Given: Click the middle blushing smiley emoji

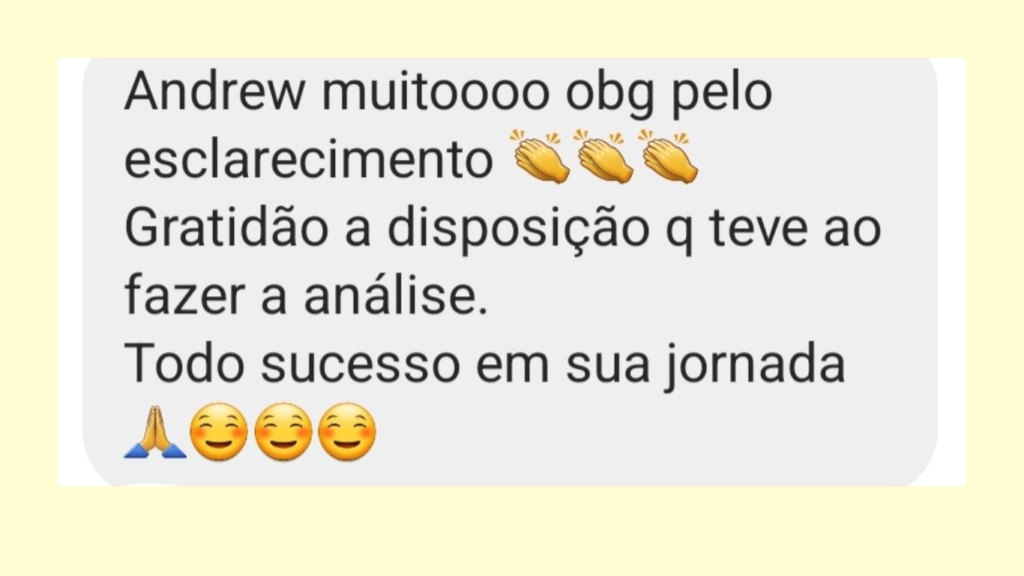Looking at the screenshot, I should click(x=283, y=432).
